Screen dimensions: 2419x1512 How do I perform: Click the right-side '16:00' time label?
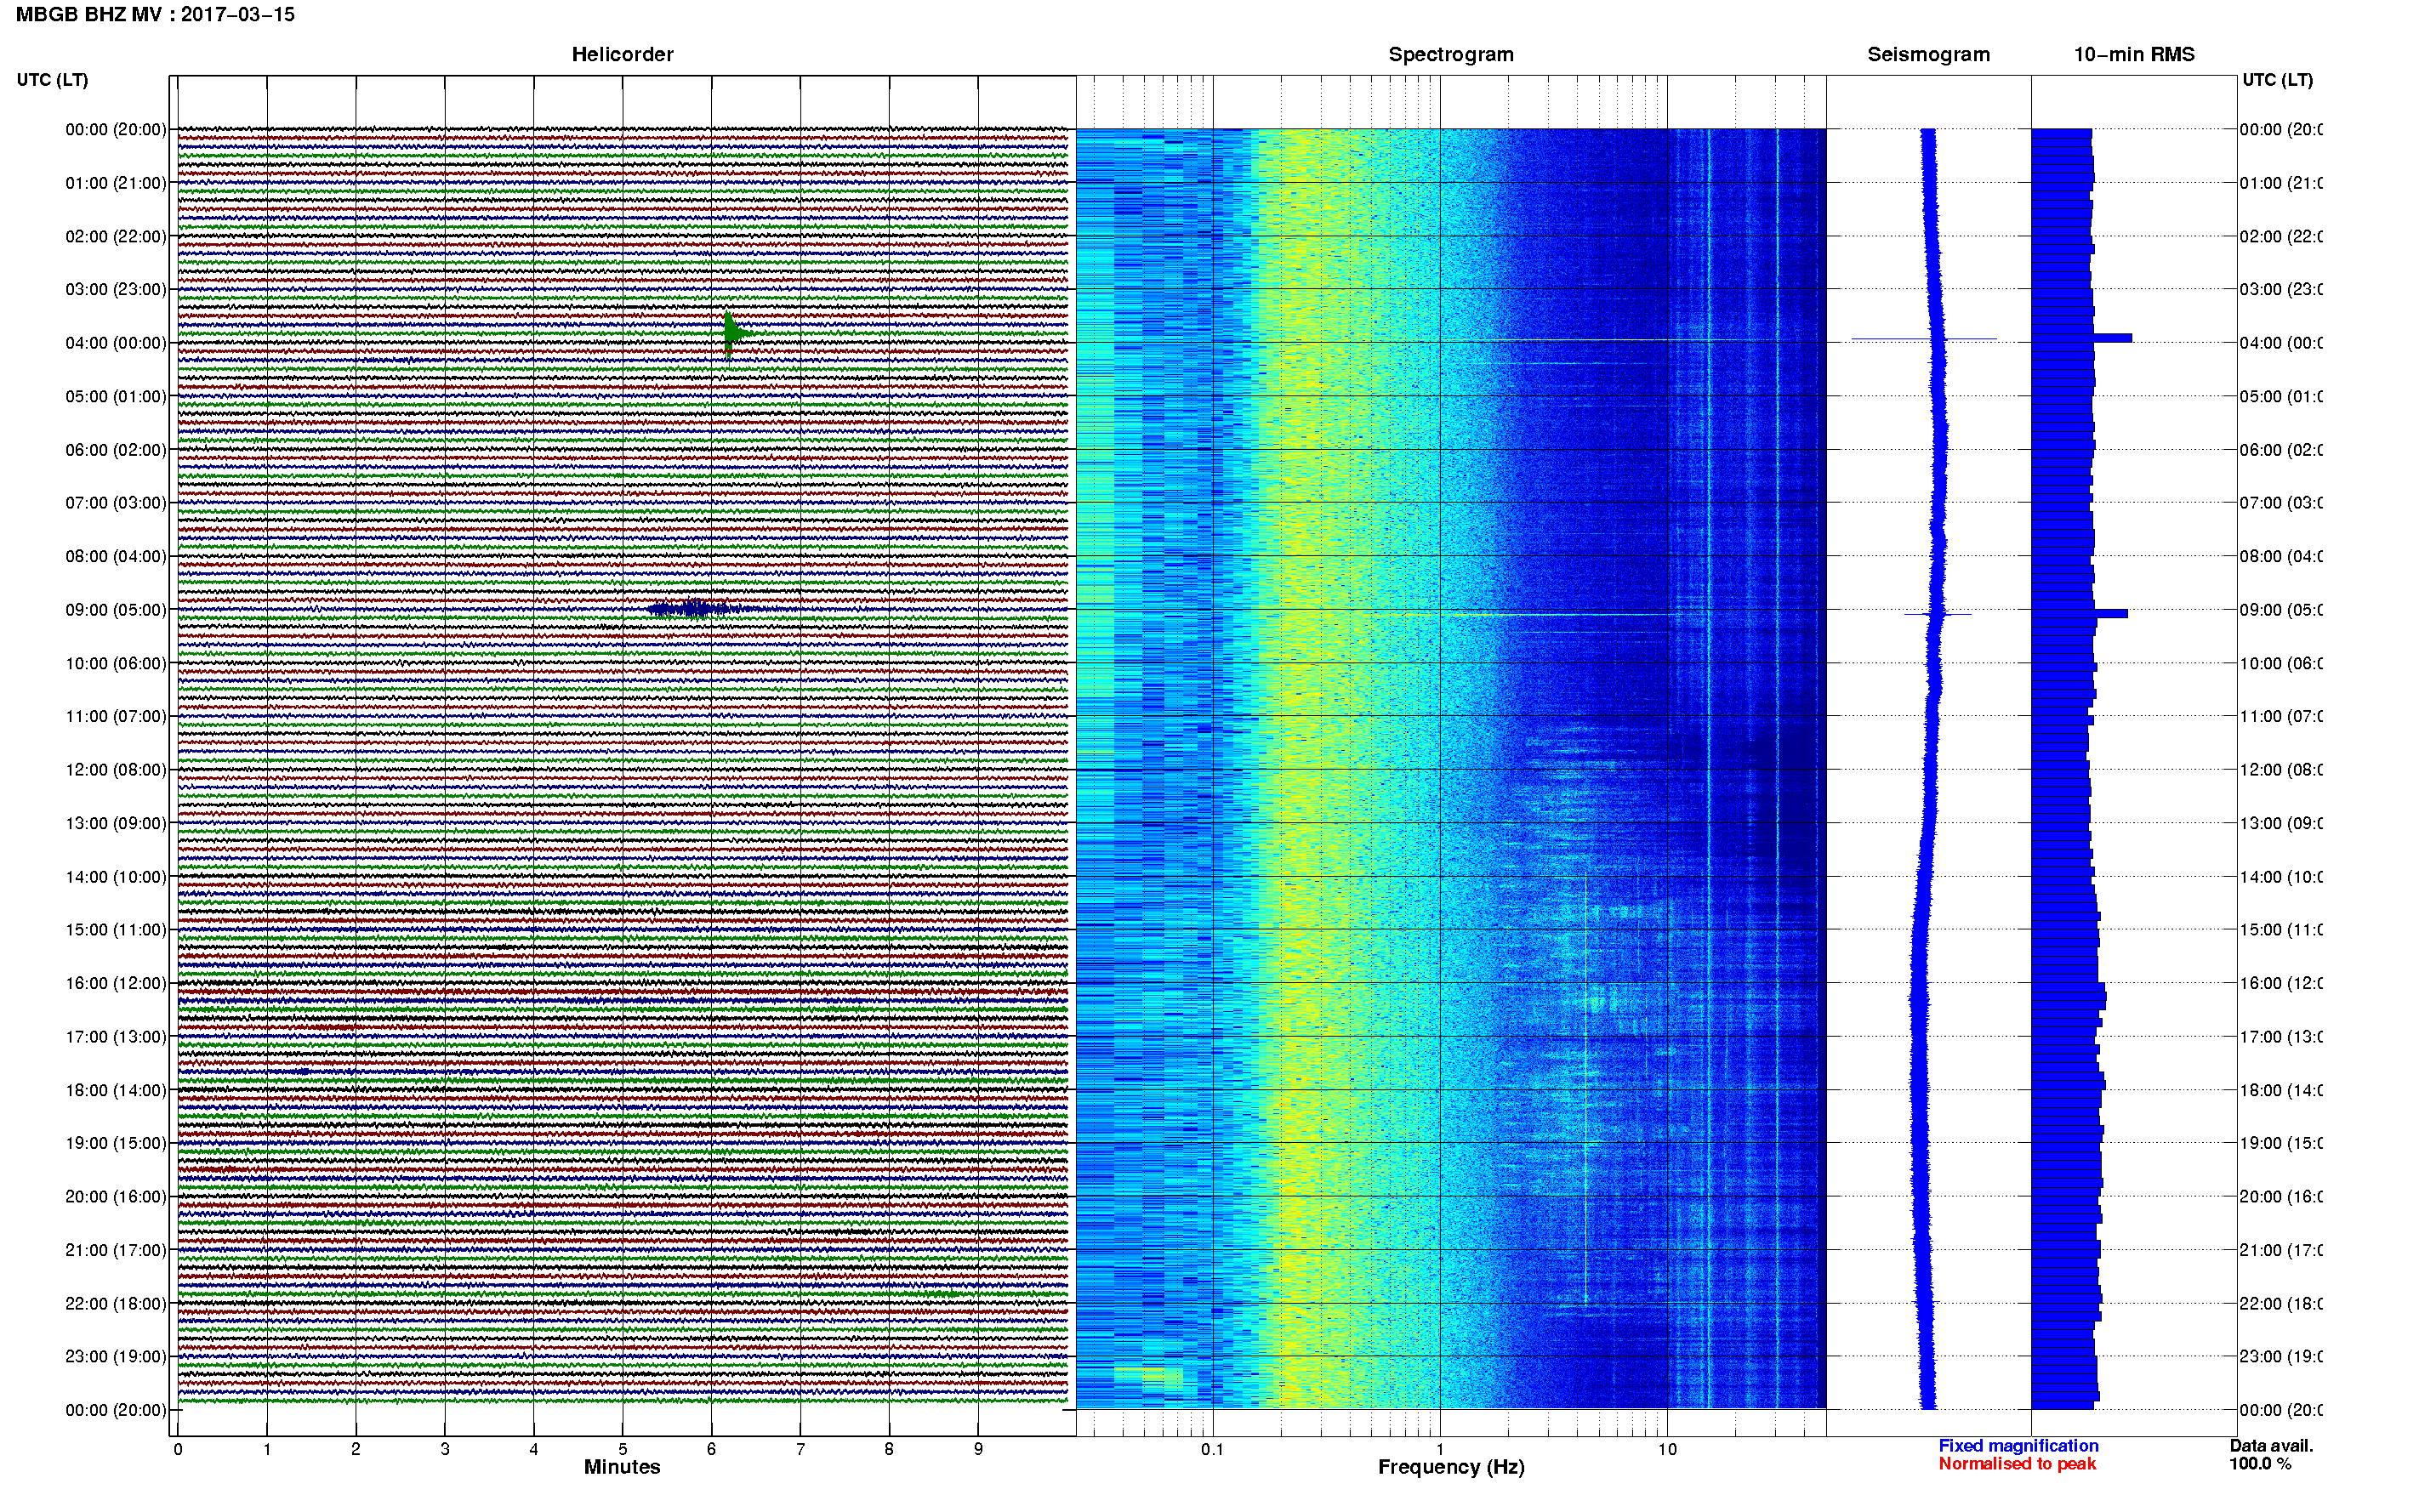click(2281, 983)
